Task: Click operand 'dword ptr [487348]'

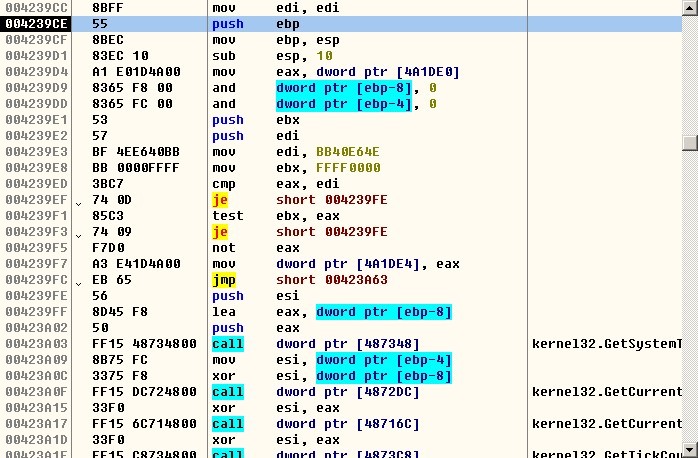Action: click(x=348, y=344)
